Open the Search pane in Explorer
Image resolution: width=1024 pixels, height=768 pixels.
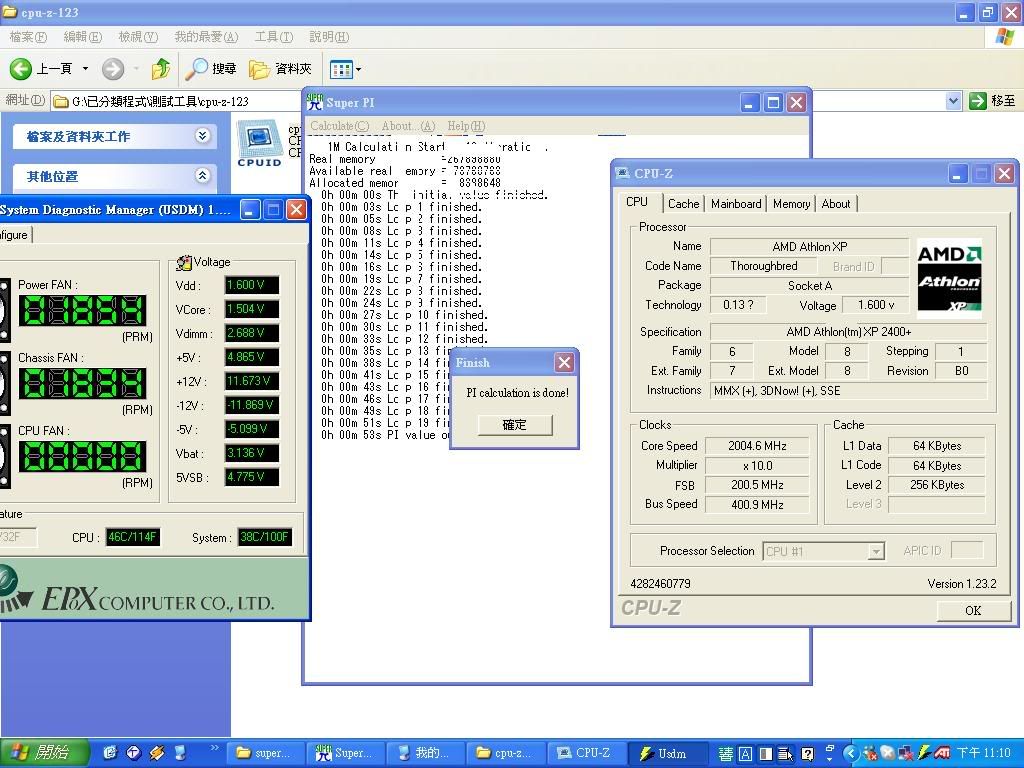pyautogui.click(x=211, y=68)
